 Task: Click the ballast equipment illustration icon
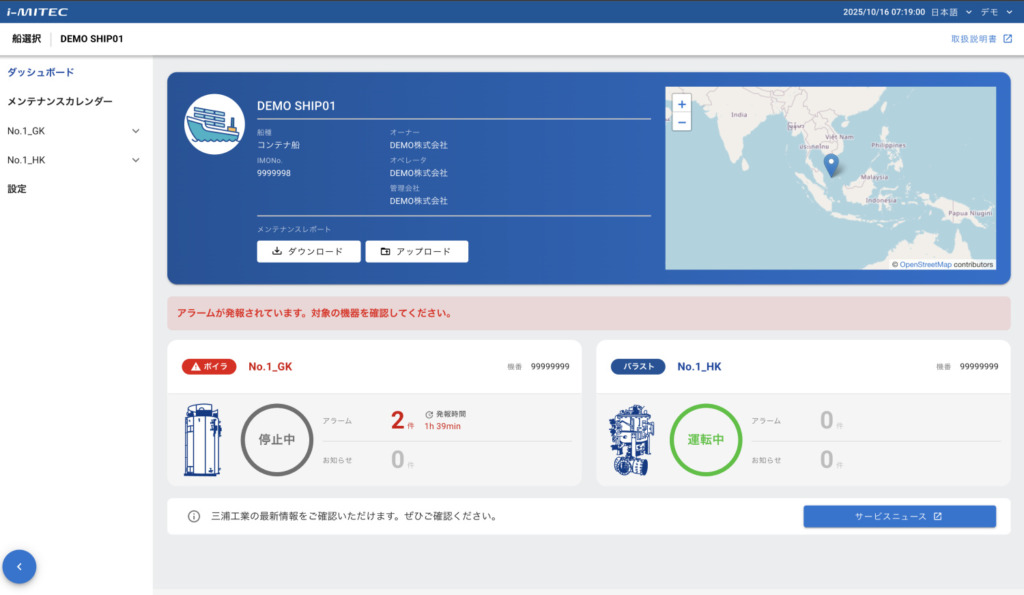[630, 440]
